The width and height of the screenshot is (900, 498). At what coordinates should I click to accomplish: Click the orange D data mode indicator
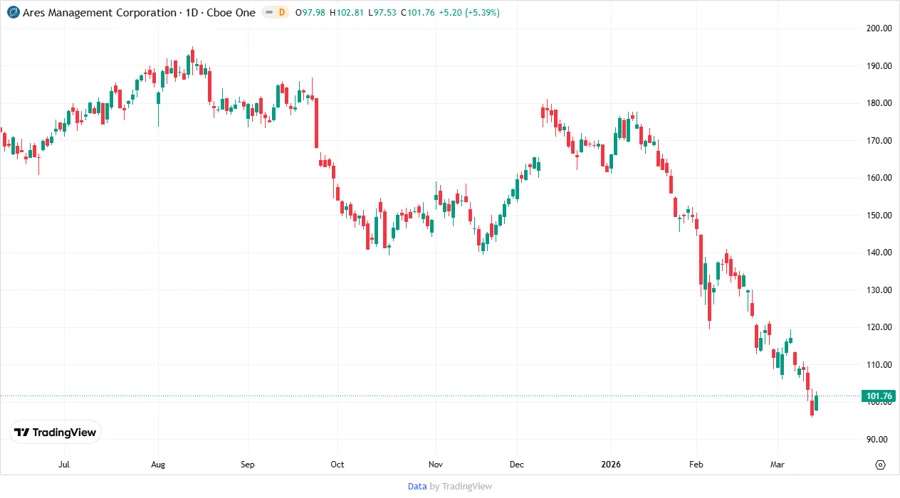tap(281, 12)
